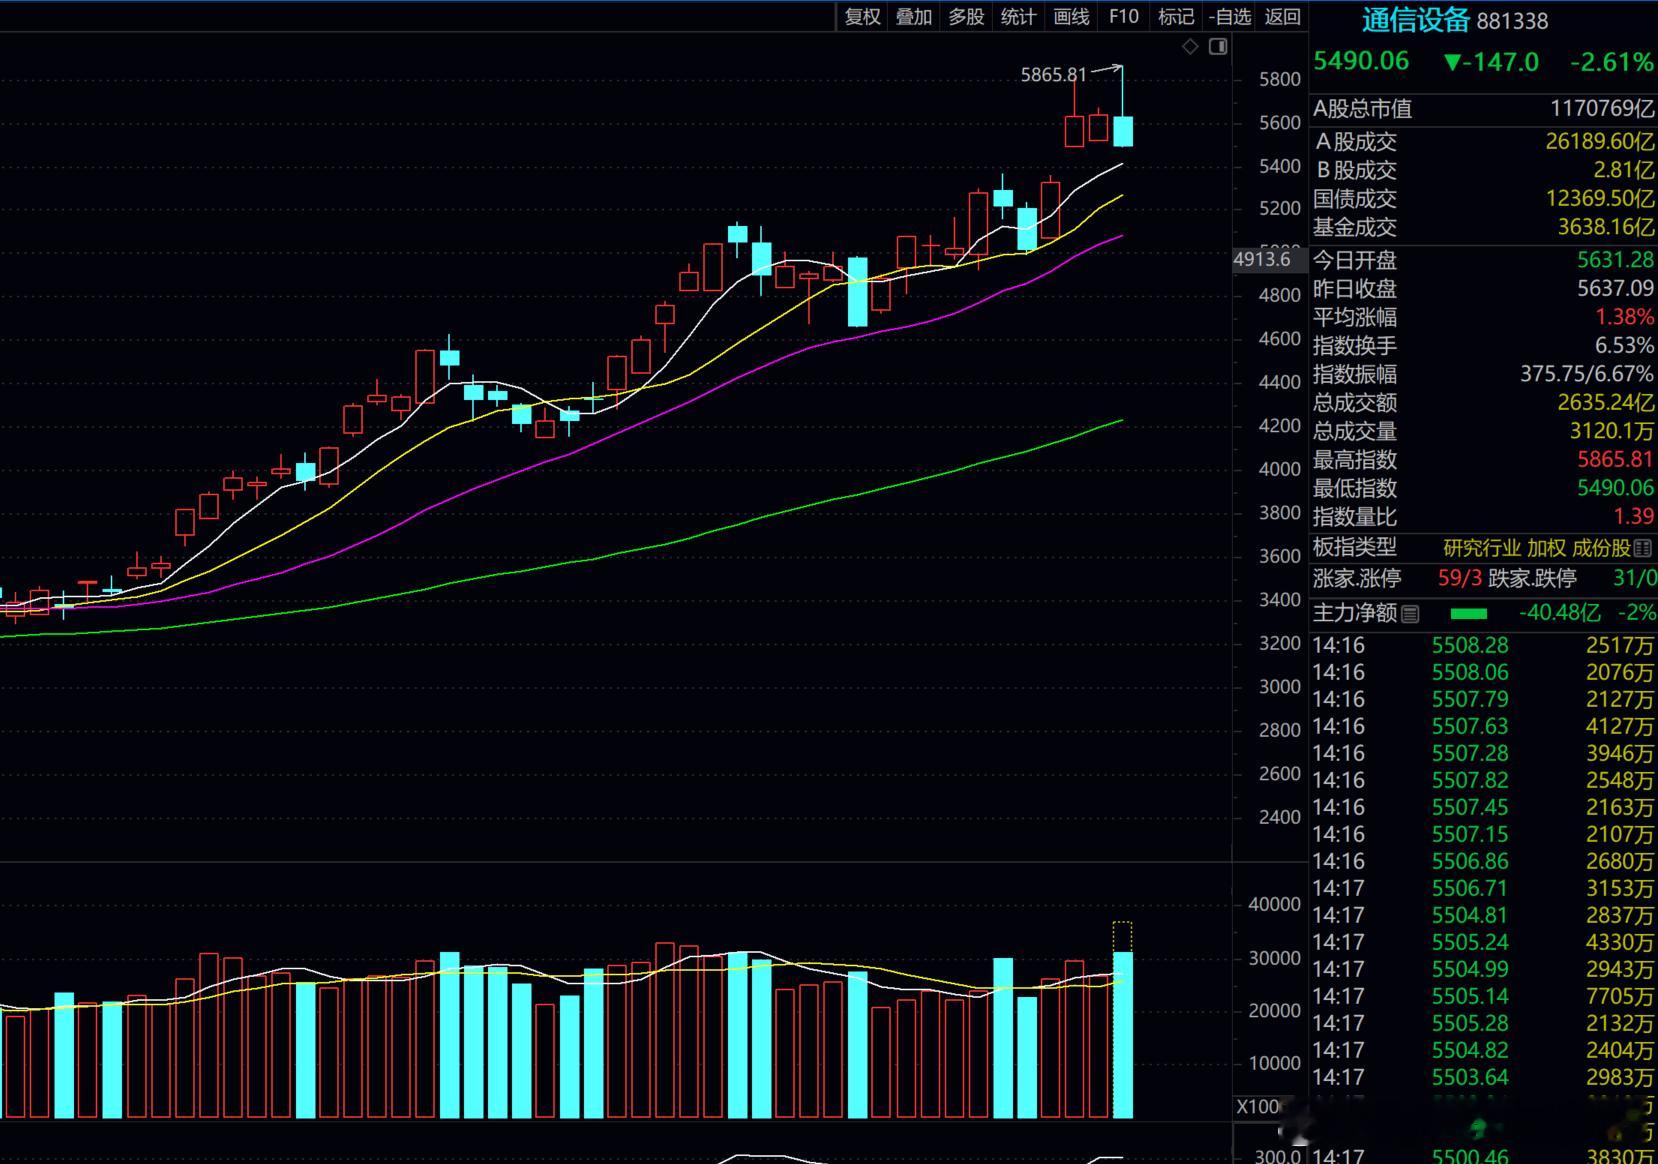Click the green 主力净额 flow bar

(x=1468, y=614)
